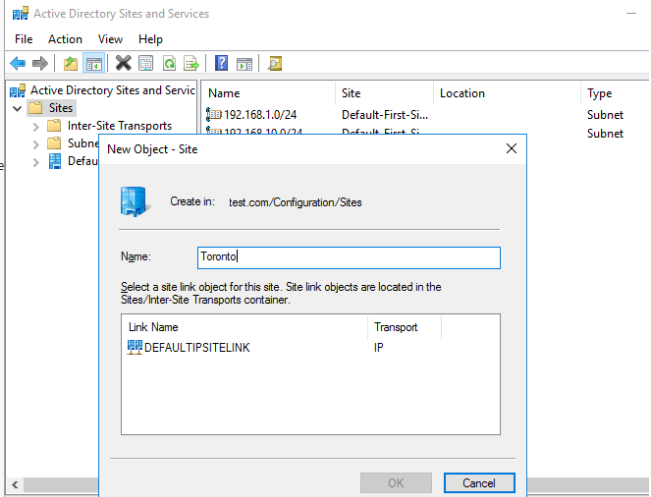
Task: Minimize the Active Directory Sites and Services window
Action: [631, 14]
